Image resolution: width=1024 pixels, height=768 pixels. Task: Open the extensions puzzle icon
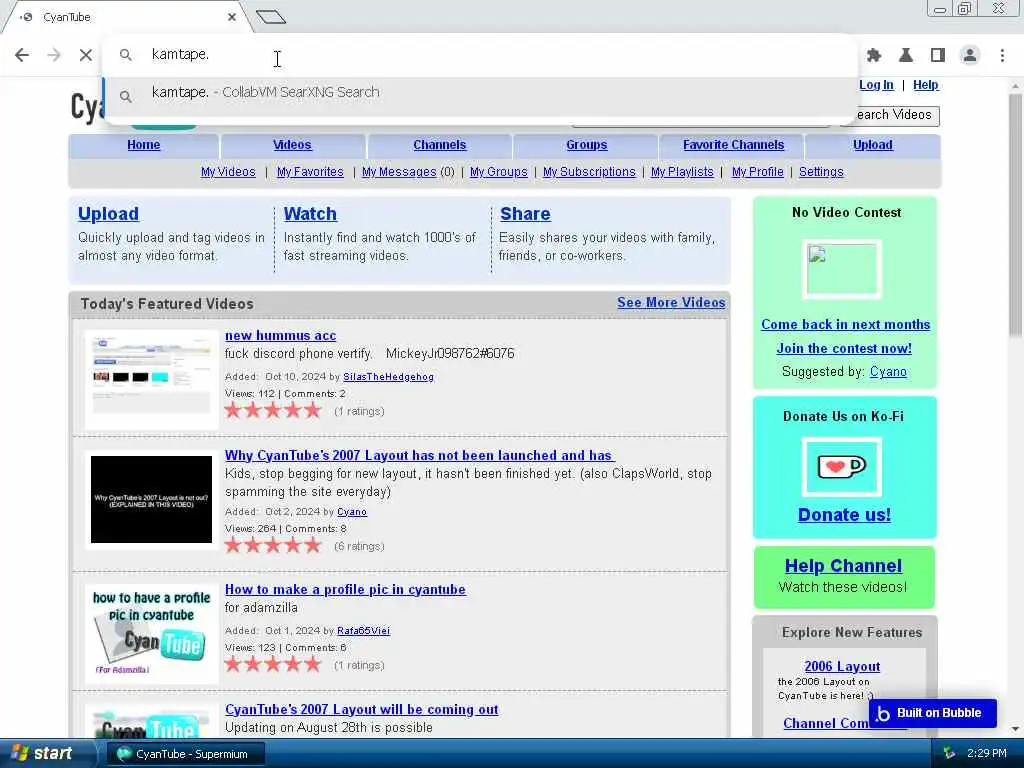(874, 56)
